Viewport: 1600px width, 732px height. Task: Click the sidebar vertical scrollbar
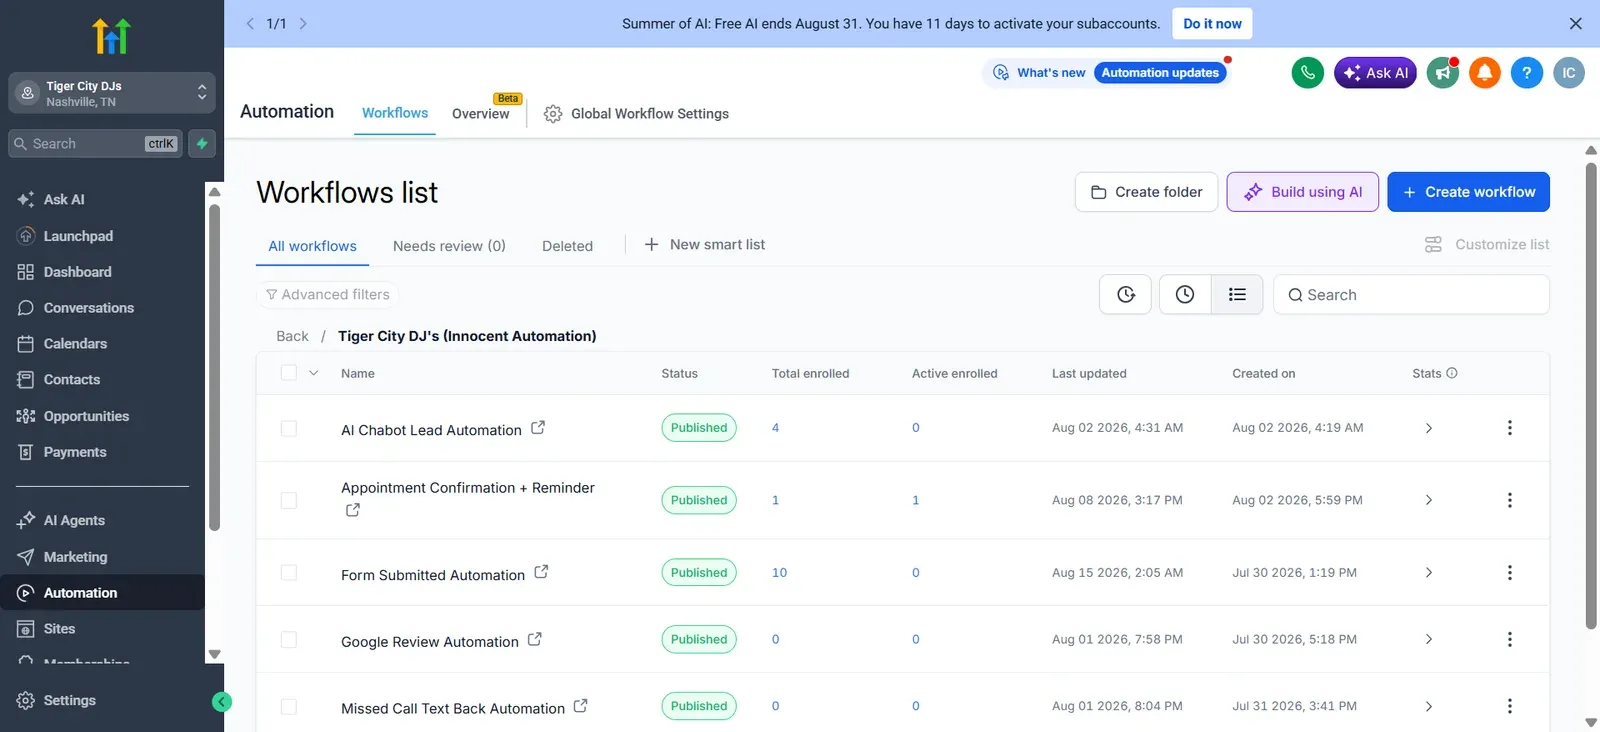pyautogui.click(x=214, y=367)
